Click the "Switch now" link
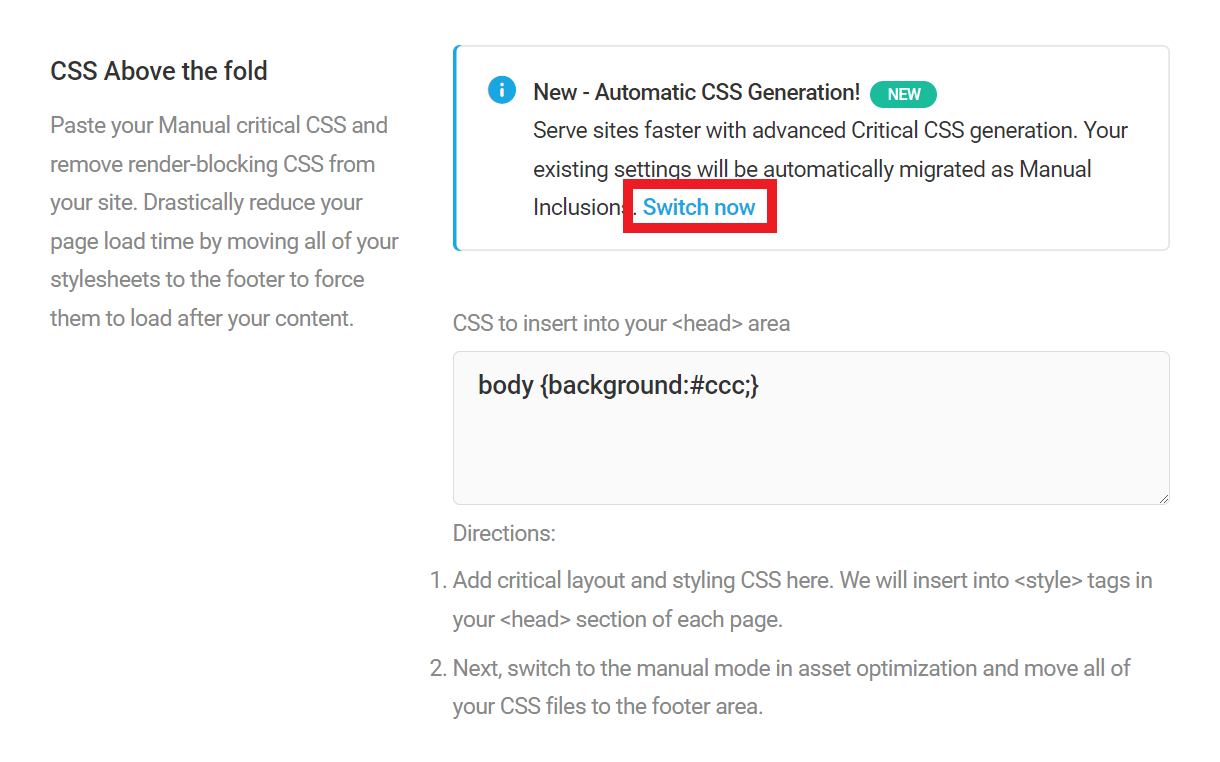This screenshot has width=1220, height=762. pyautogui.click(x=699, y=207)
